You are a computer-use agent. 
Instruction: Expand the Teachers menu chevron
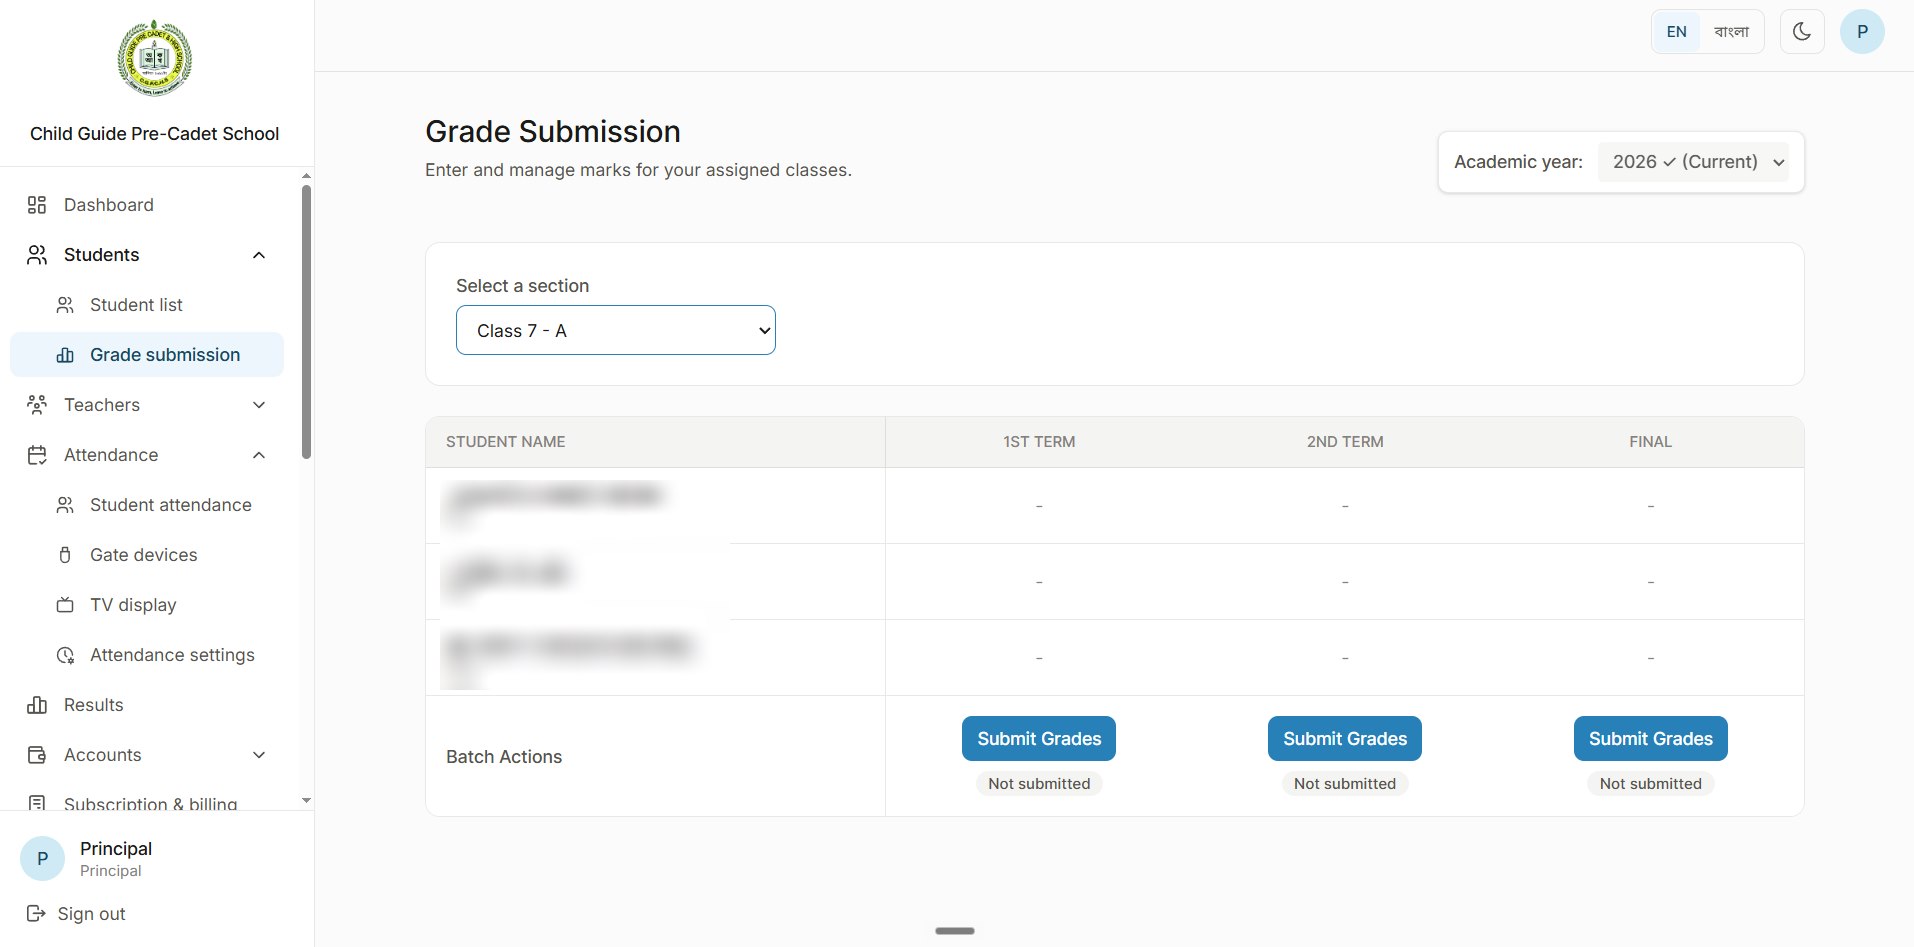point(259,405)
